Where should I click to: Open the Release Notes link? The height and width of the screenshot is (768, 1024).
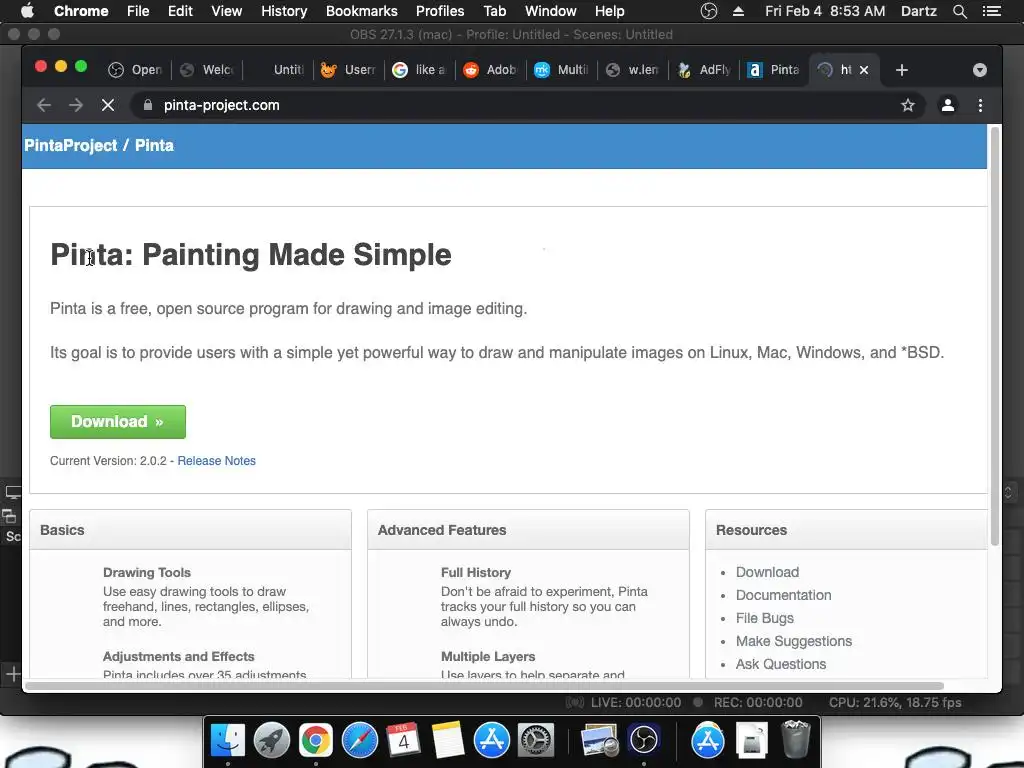[216, 461]
